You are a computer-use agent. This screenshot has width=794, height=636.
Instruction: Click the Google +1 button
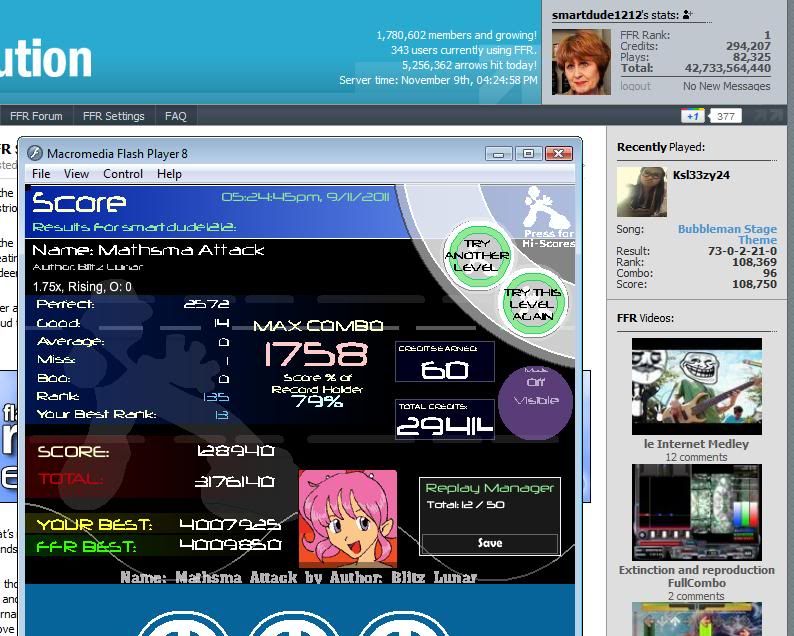(693, 116)
